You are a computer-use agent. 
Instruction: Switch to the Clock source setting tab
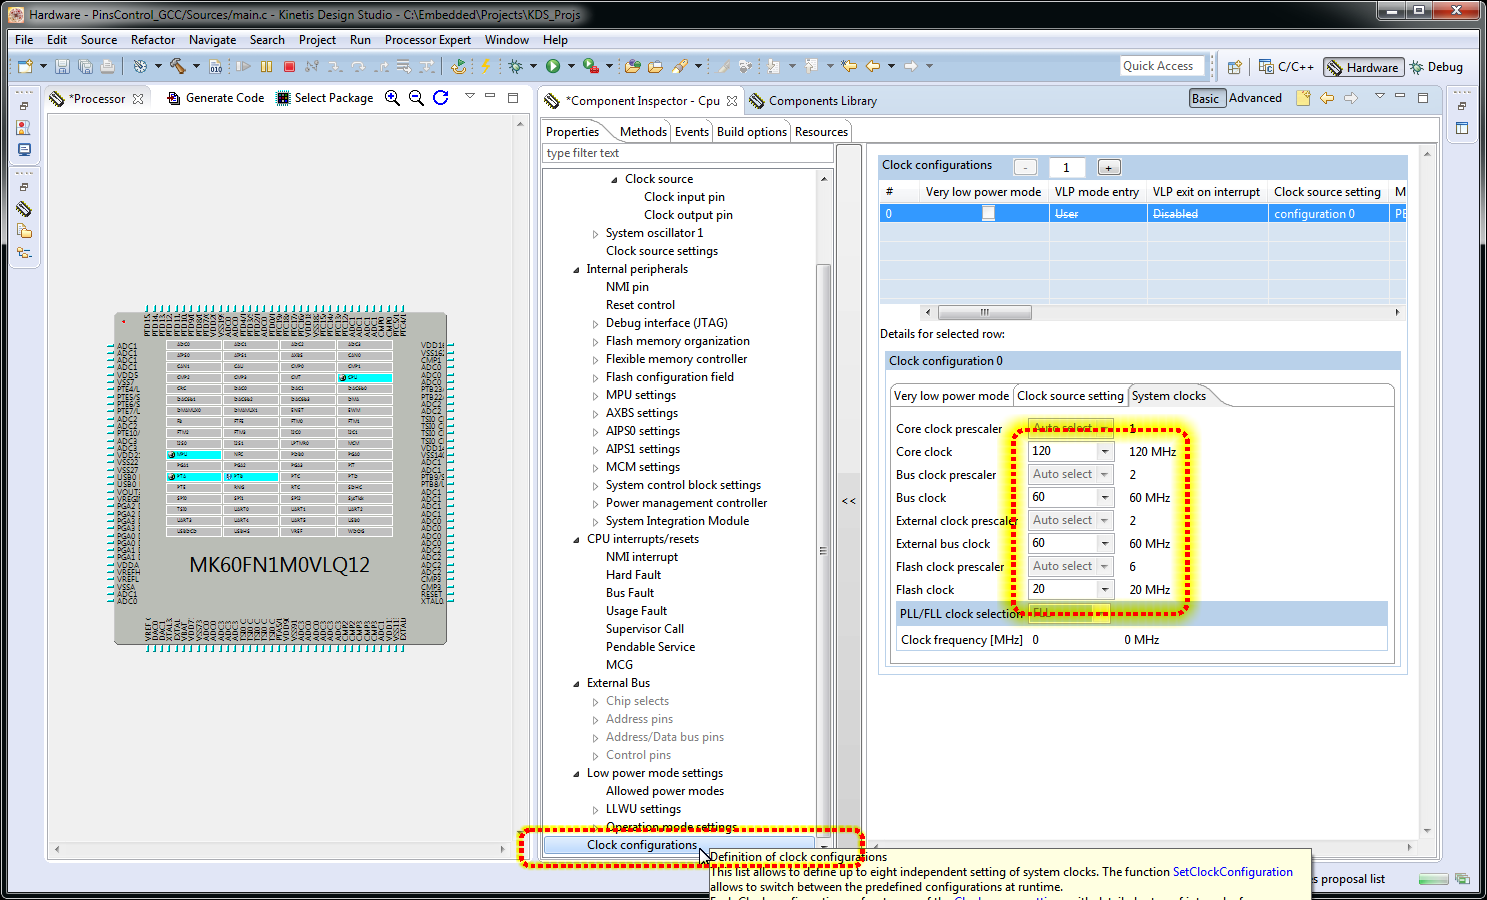point(1070,396)
